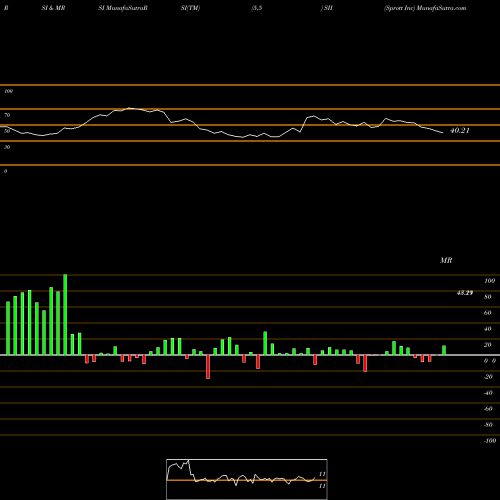Click the '(5,5' parameter text in header
This screenshot has width=500, height=500.
click(x=257, y=8)
